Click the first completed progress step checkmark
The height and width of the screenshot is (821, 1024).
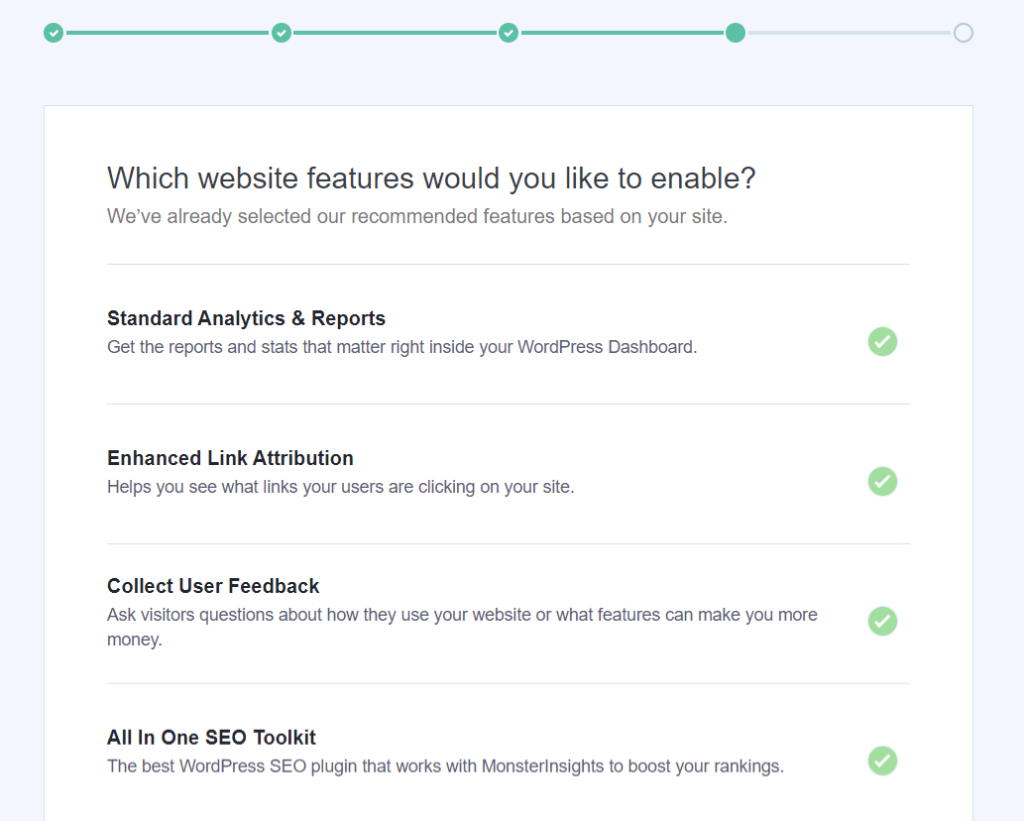pyautogui.click(x=53, y=33)
